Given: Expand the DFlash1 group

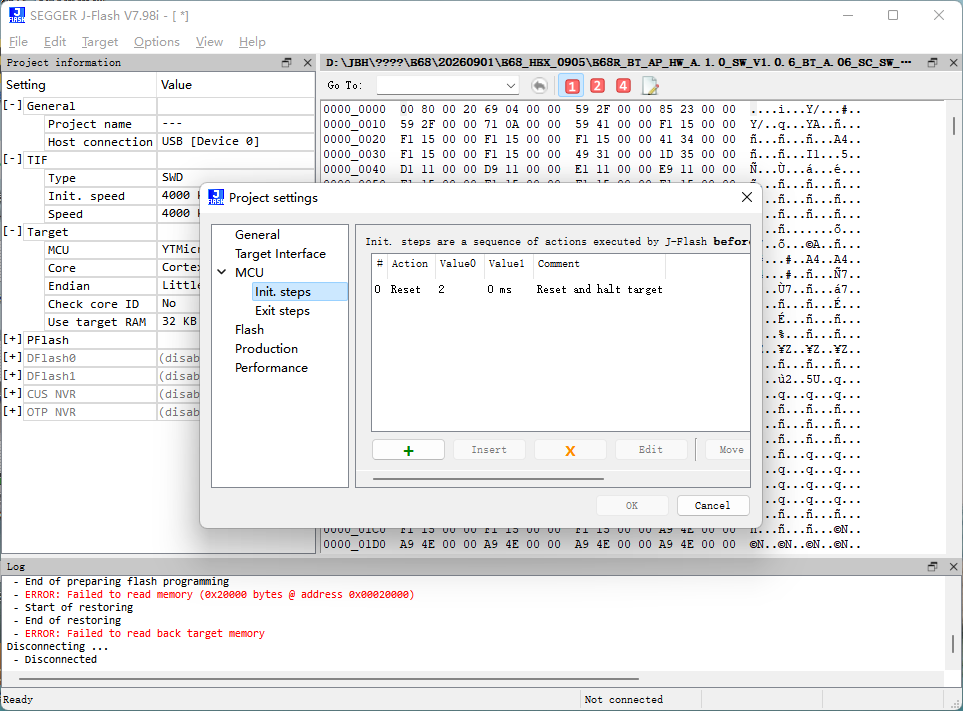Looking at the screenshot, I should [x=12, y=376].
